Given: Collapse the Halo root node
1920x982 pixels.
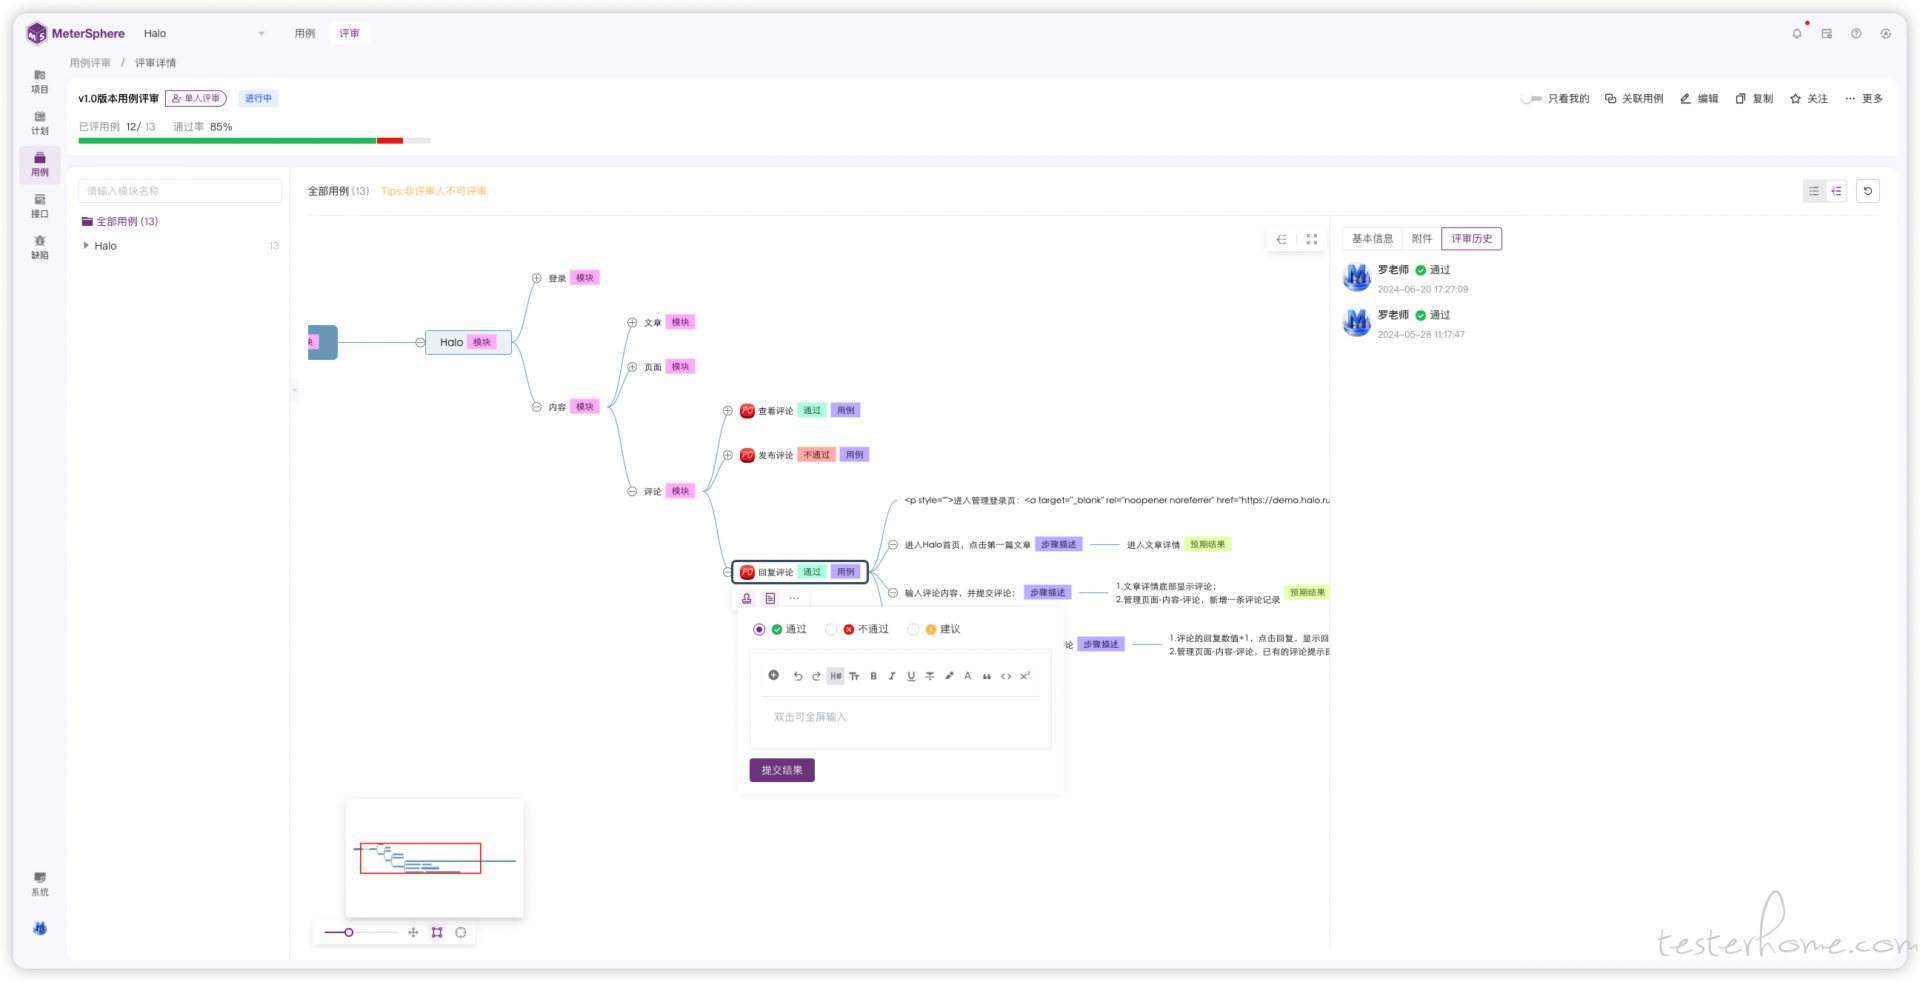Looking at the screenshot, I should point(420,342).
